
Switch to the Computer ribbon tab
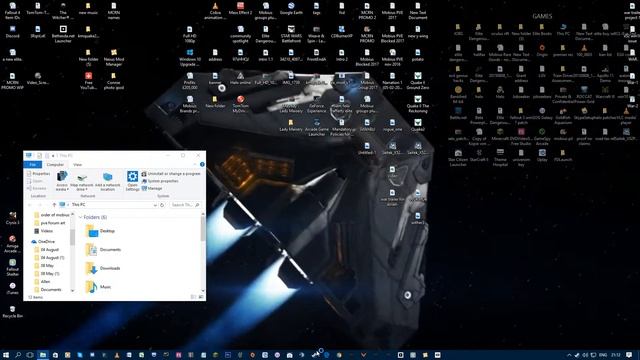(x=55, y=164)
